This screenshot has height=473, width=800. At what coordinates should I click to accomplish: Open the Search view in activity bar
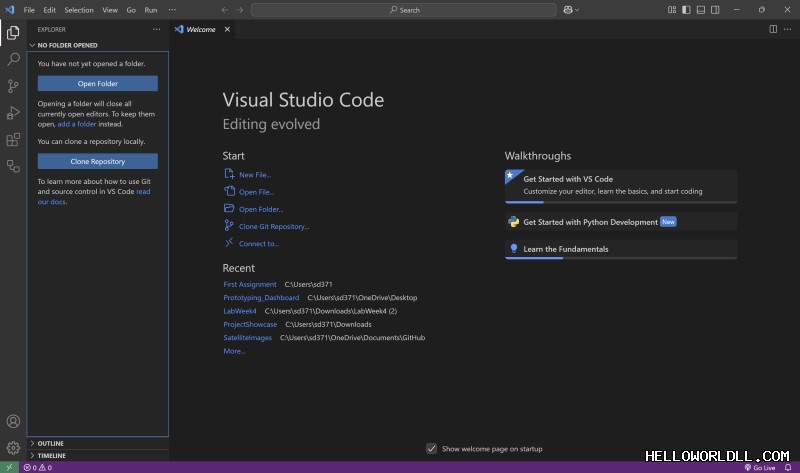tap(13, 59)
